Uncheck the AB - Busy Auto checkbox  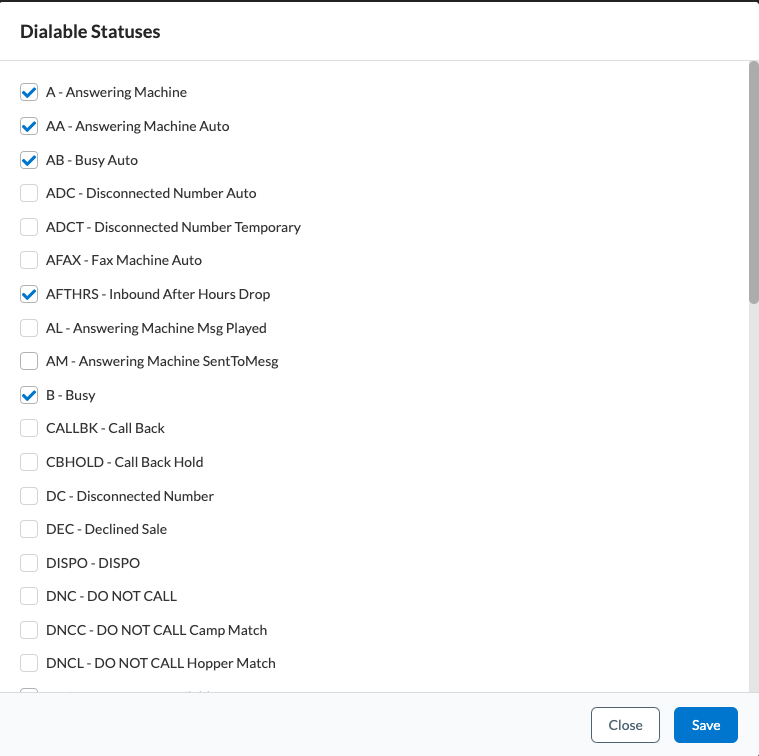pyautogui.click(x=29, y=160)
